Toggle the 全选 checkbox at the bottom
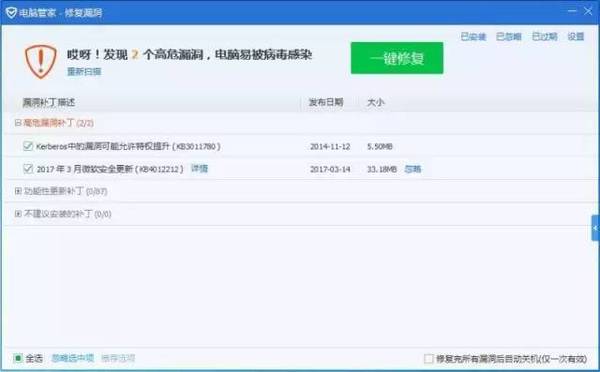 [x=18, y=358]
